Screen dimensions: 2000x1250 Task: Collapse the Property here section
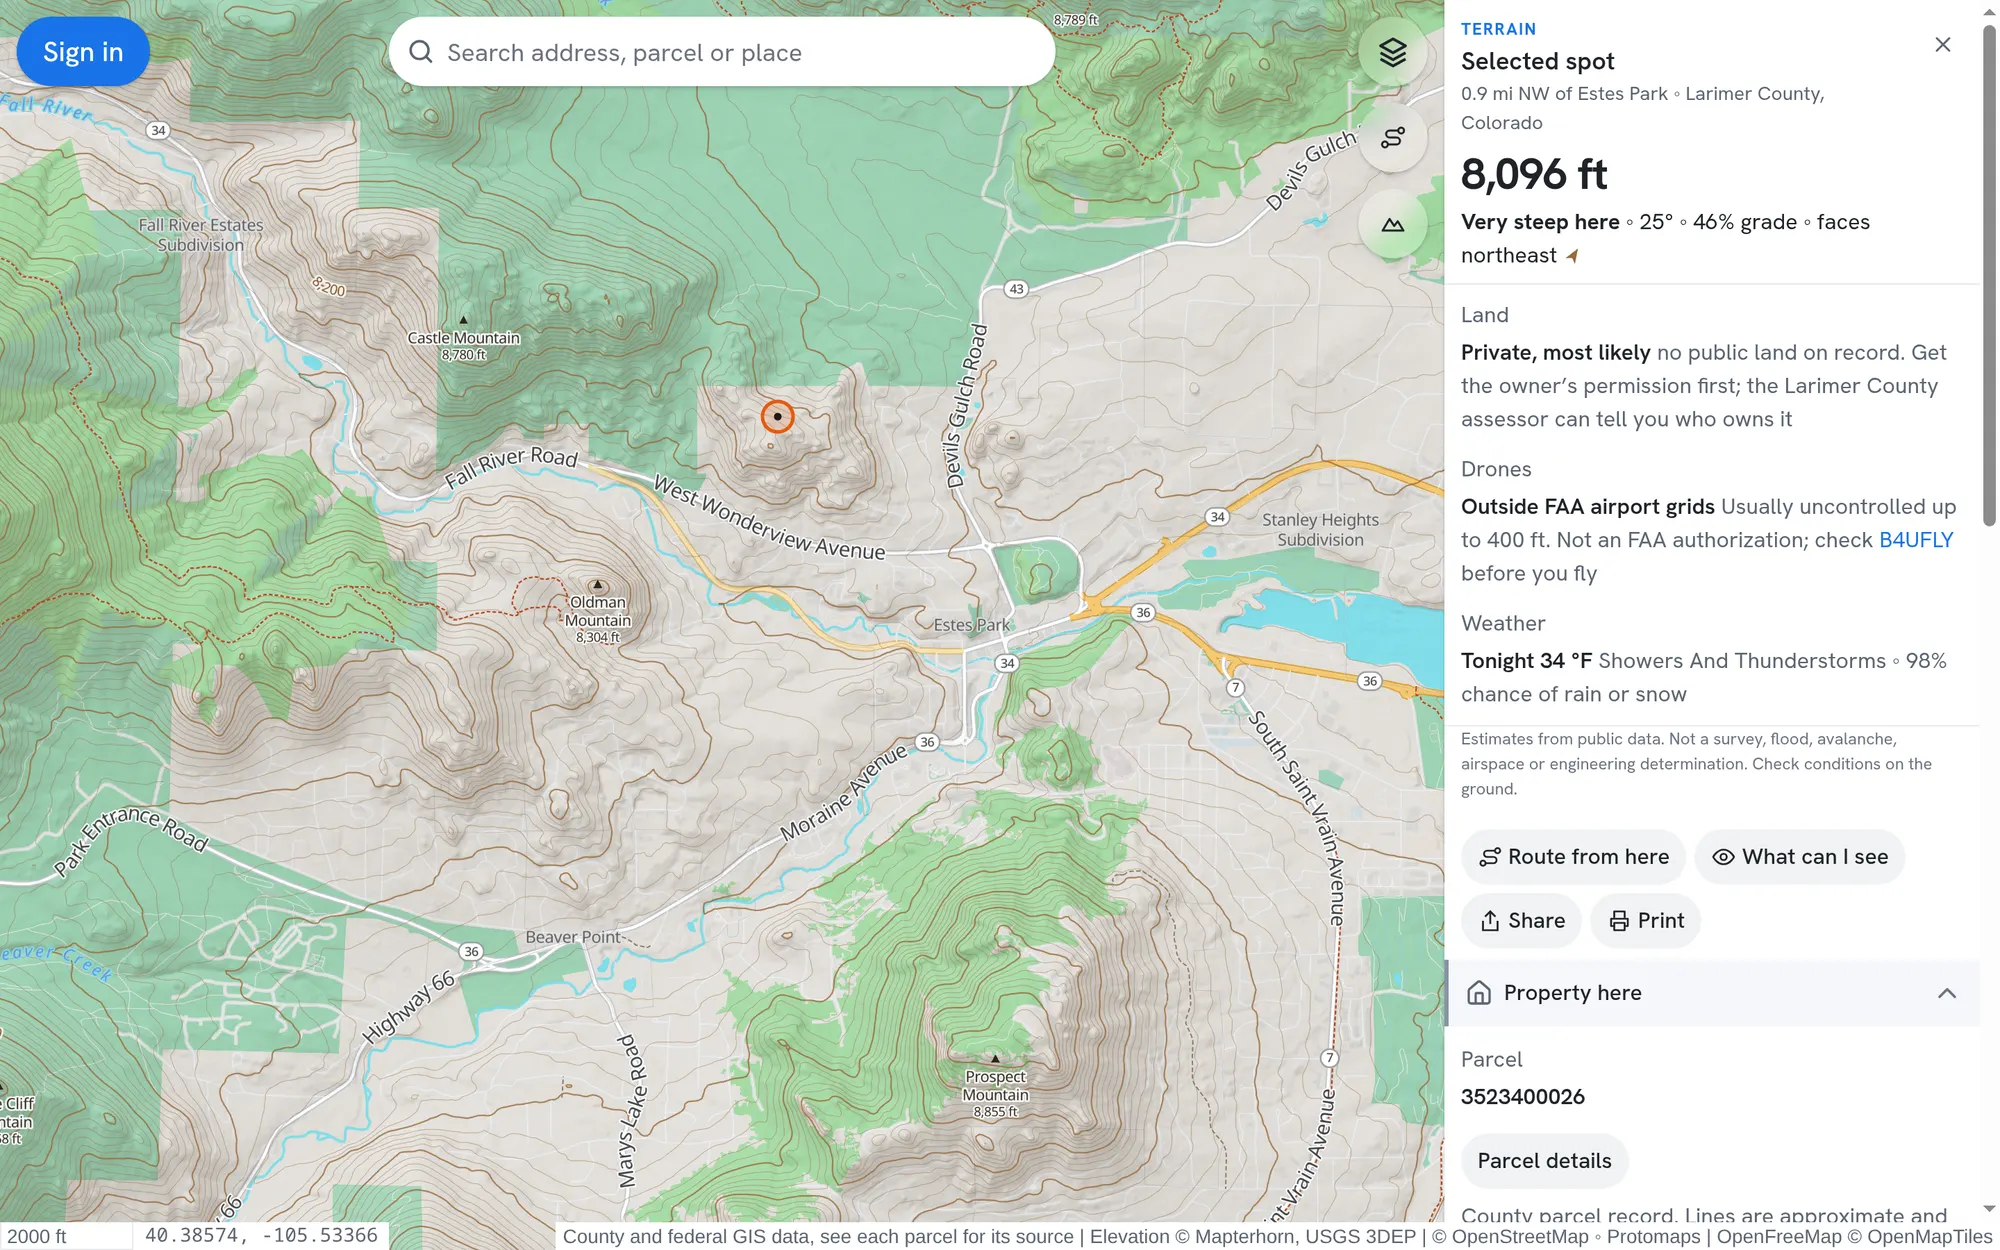pos(1946,993)
